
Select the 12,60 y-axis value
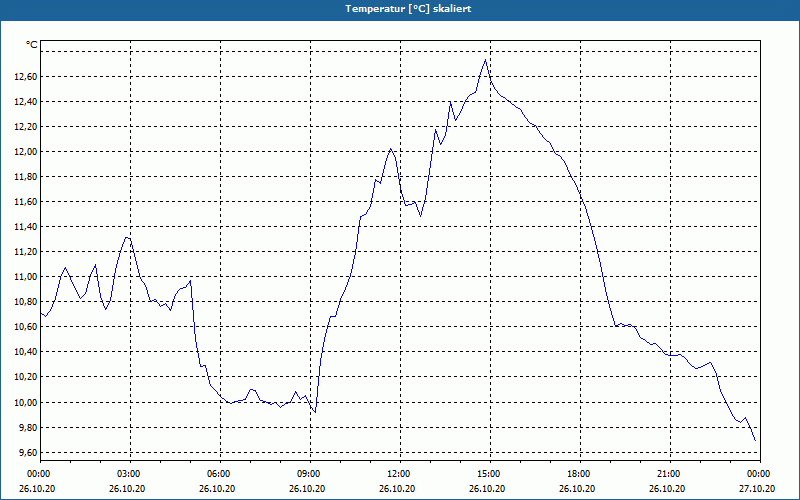tap(26, 77)
